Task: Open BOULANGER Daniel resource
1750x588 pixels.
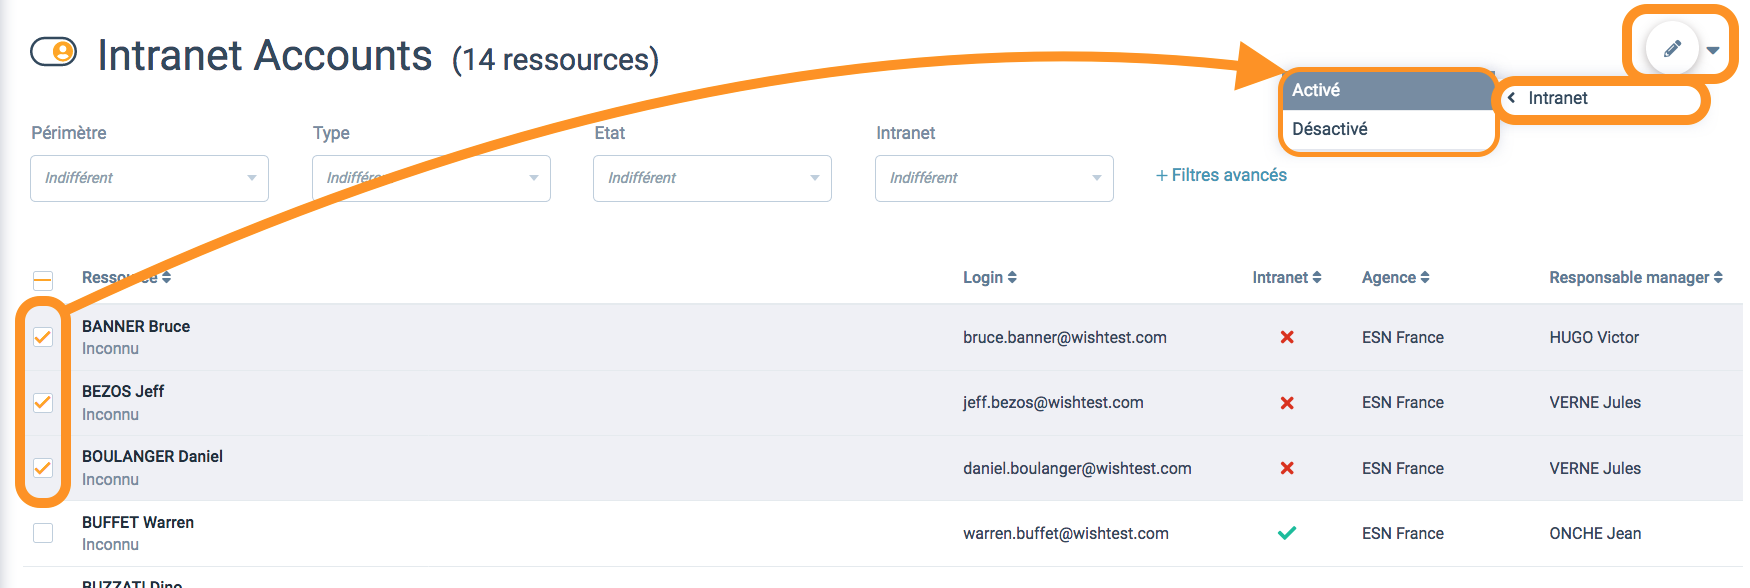Action: [x=152, y=456]
